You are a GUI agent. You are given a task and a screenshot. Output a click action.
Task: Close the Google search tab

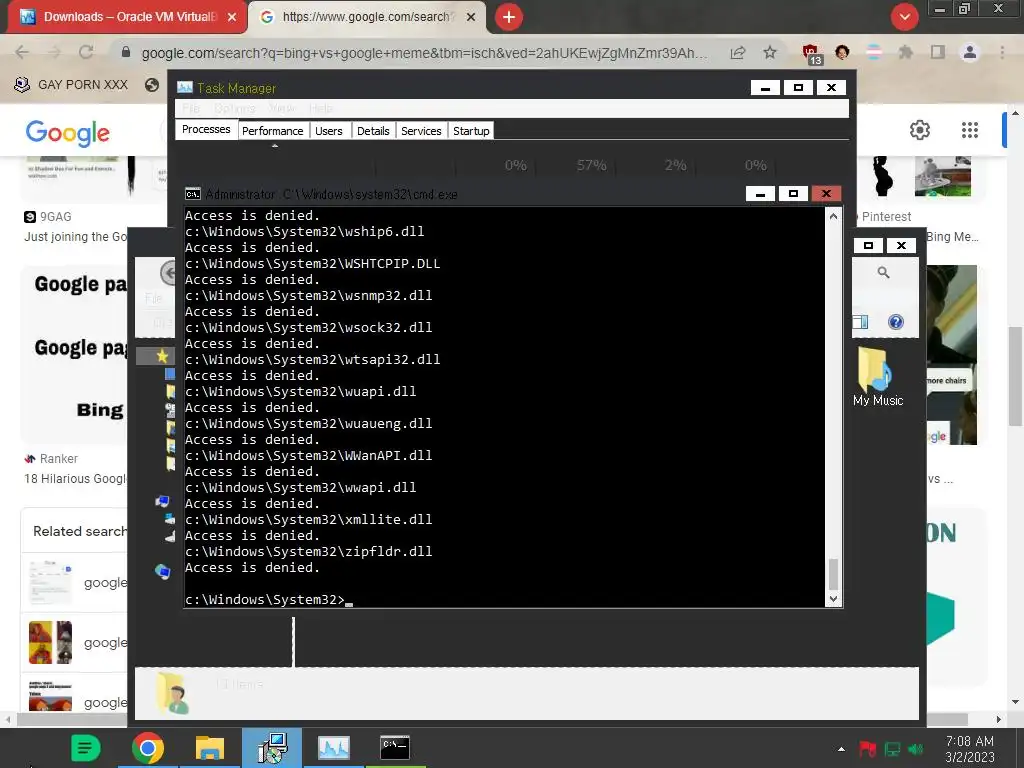471,18
